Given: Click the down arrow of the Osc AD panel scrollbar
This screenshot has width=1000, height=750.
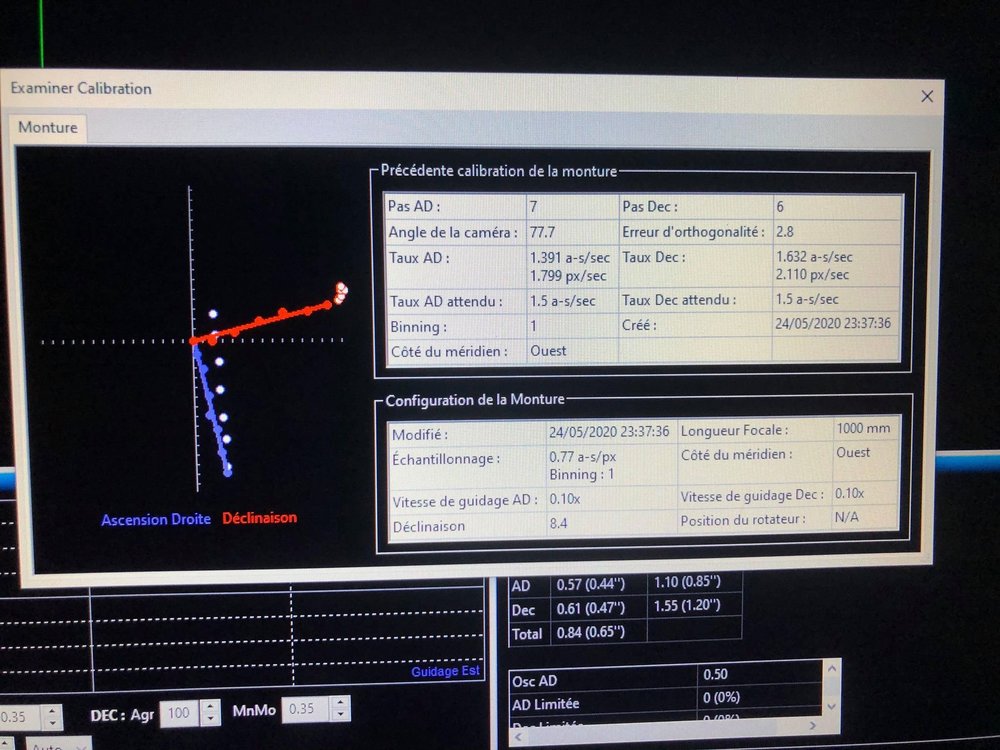Looking at the screenshot, I should (x=831, y=704).
